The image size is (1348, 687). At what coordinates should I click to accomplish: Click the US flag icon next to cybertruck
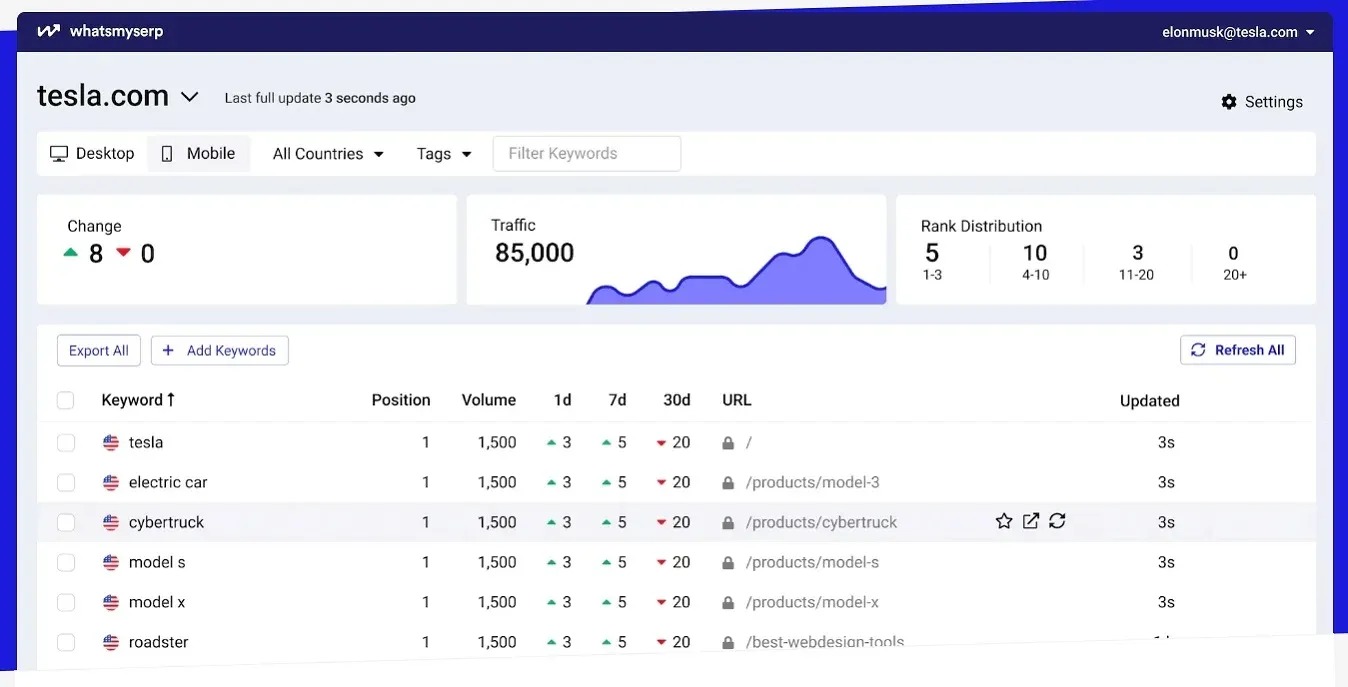pyautogui.click(x=111, y=522)
